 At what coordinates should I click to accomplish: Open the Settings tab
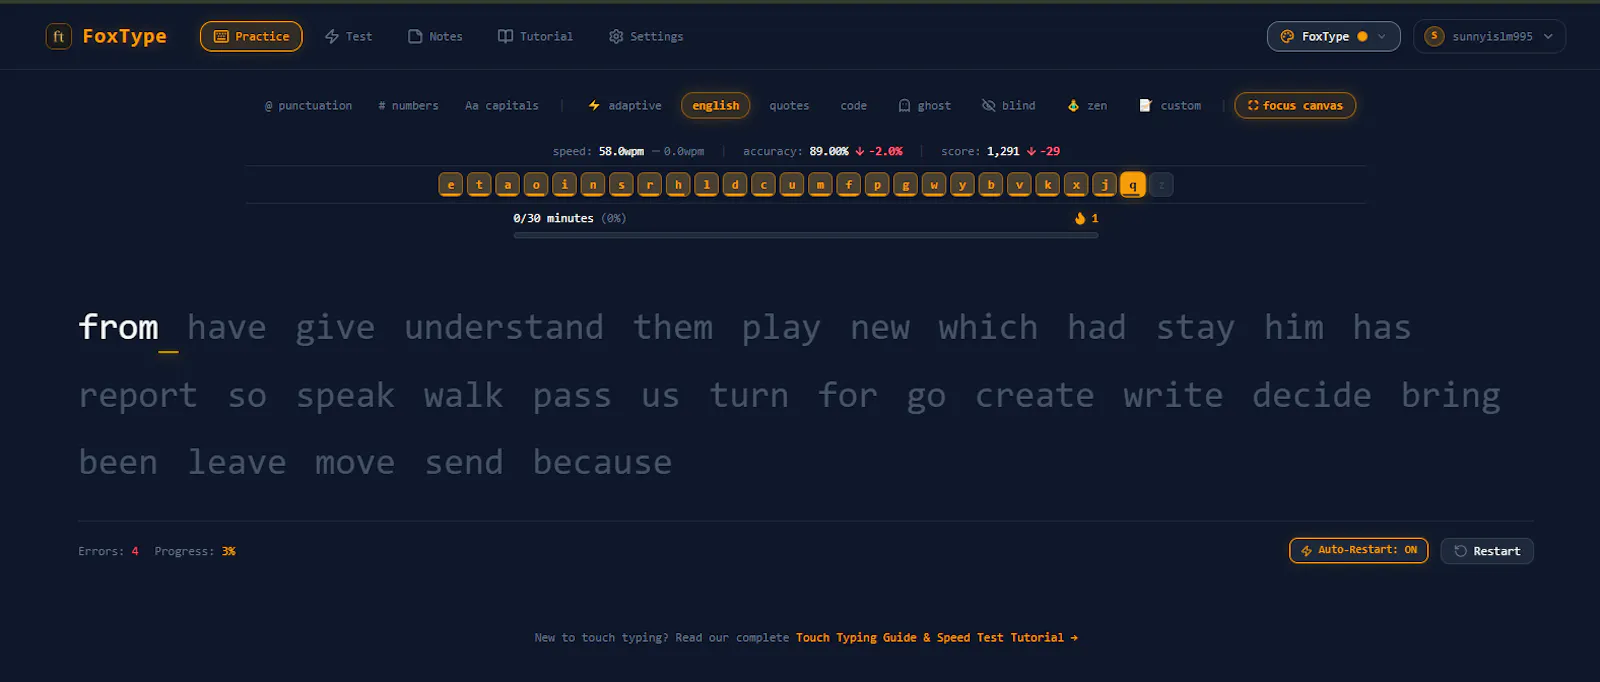click(646, 36)
